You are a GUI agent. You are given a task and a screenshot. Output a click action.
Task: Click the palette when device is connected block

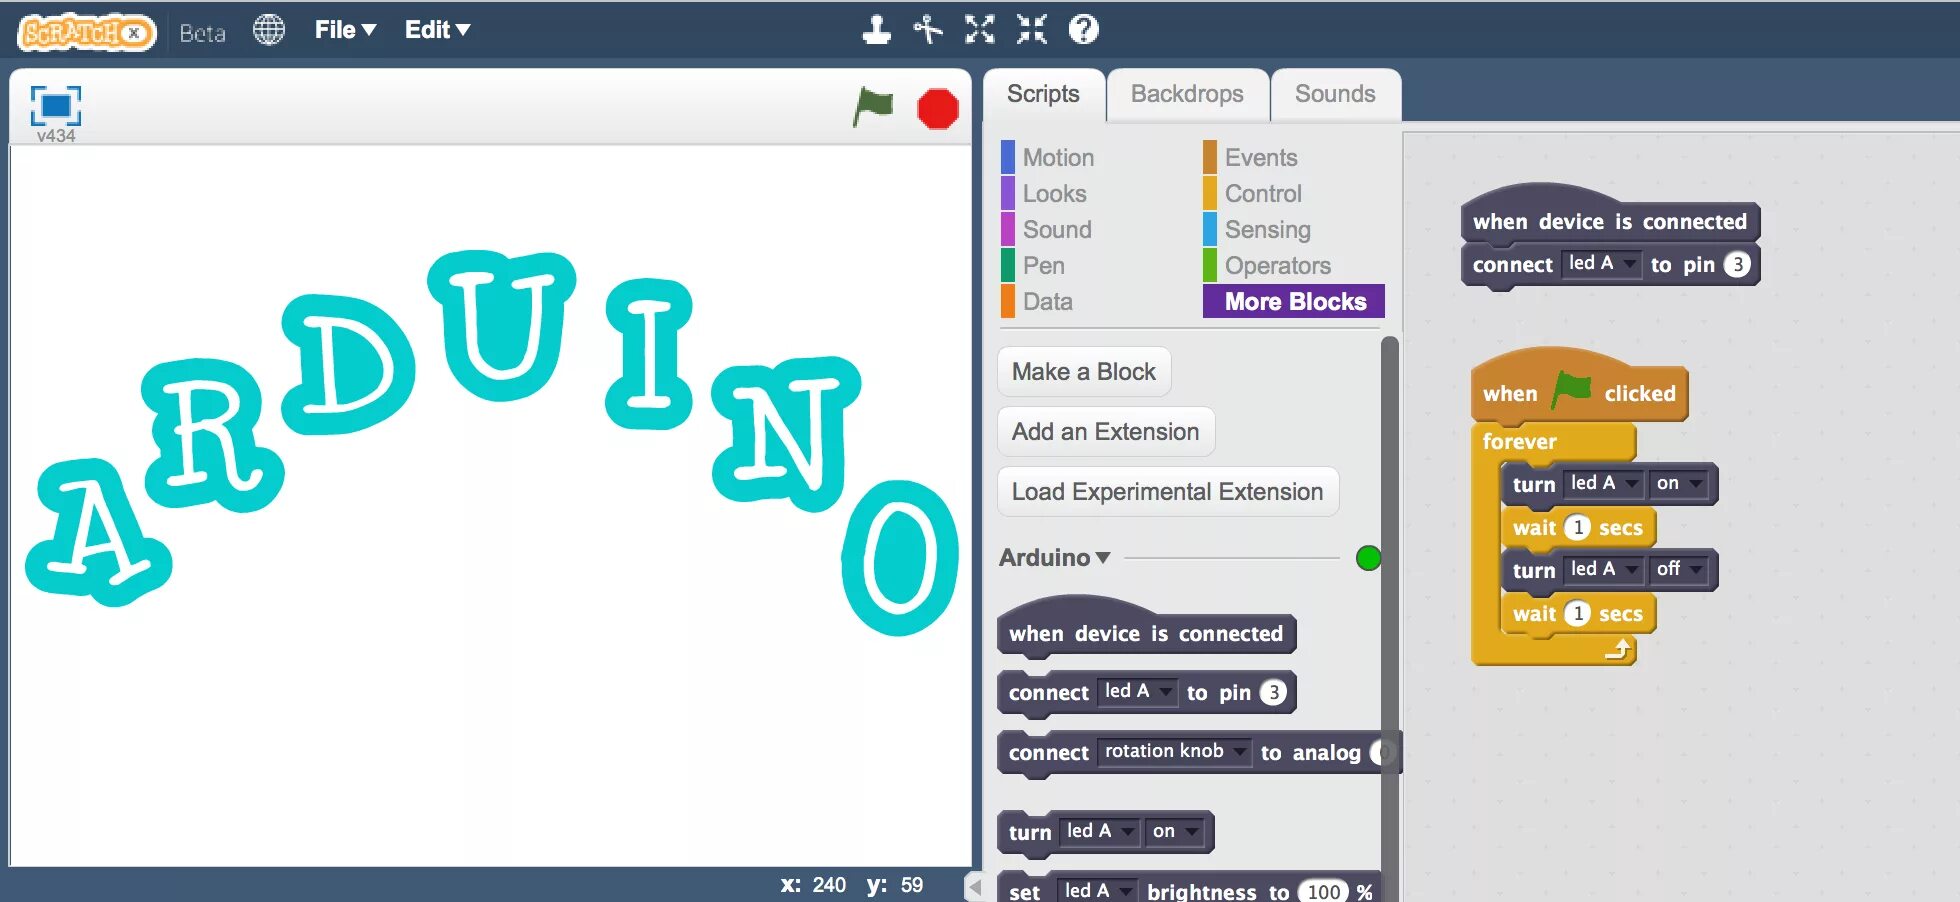coord(1146,632)
